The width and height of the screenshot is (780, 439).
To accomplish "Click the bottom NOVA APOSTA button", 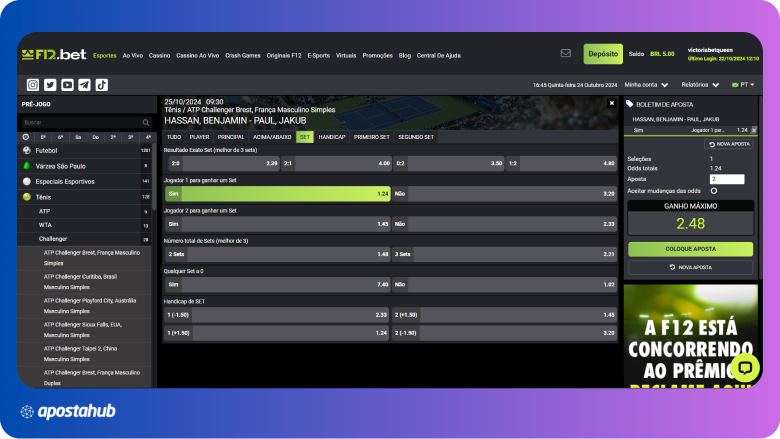I will click(690, 267).
